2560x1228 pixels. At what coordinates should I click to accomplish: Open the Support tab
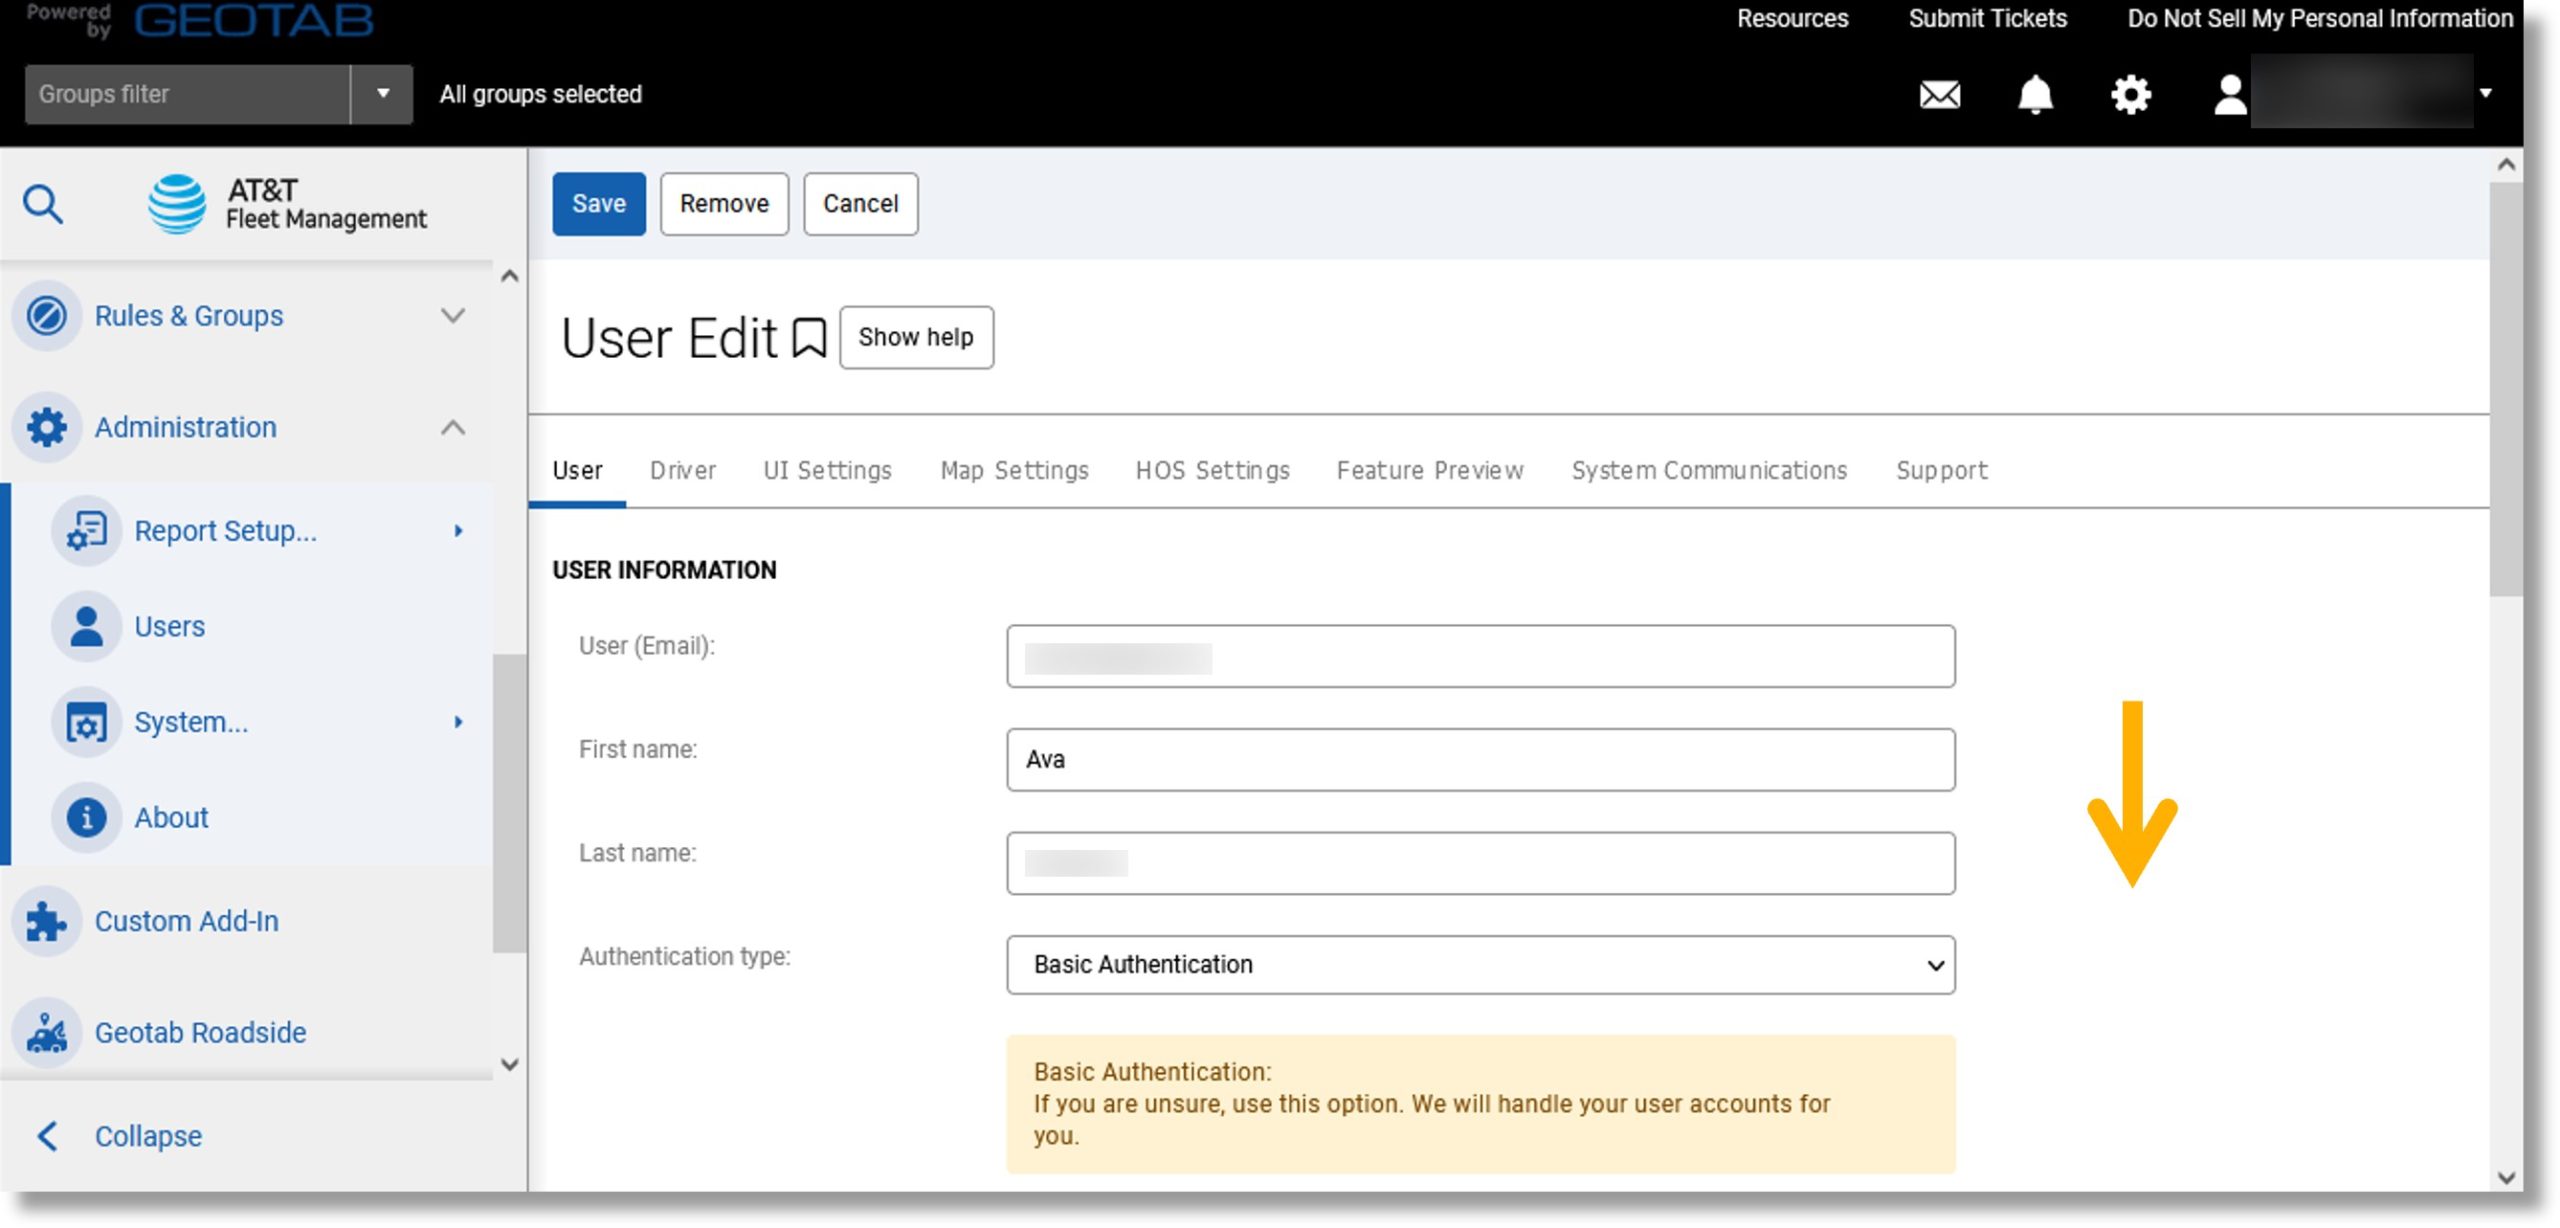1942,471
